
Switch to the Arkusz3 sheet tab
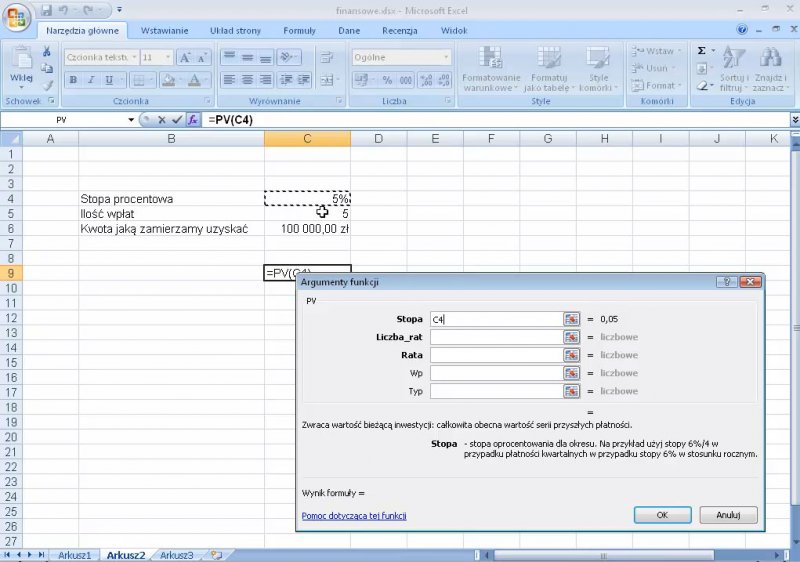coord(177,554)
